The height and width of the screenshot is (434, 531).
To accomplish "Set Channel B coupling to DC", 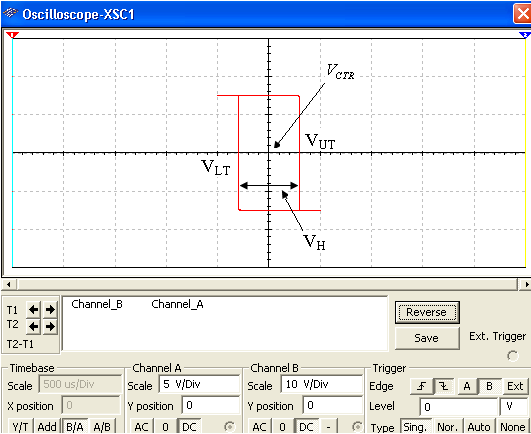I will 305,427.
